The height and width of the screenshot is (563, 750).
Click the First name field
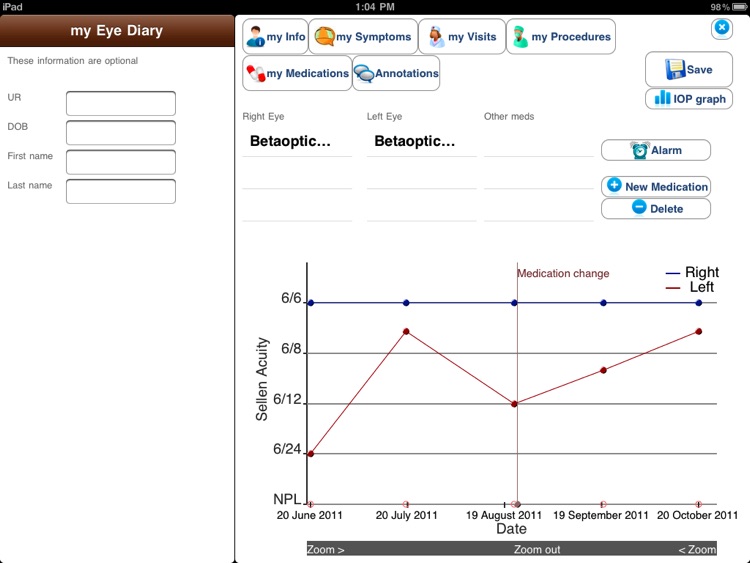click(121, 162)
